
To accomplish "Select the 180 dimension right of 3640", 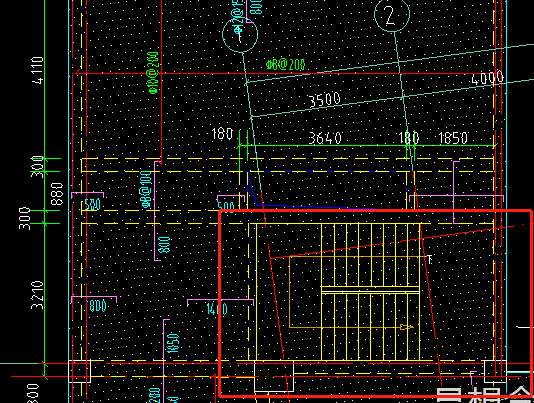I will pos(409,138).
